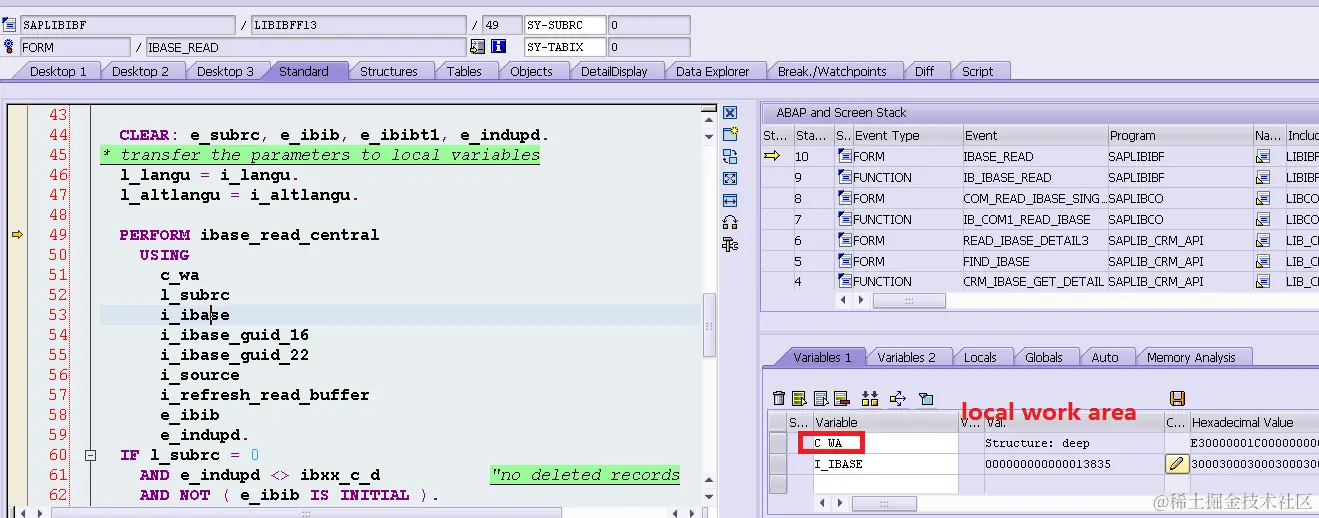Click the services headset icon
This screenshot has width=1319, height=518.
coord(730,222)
